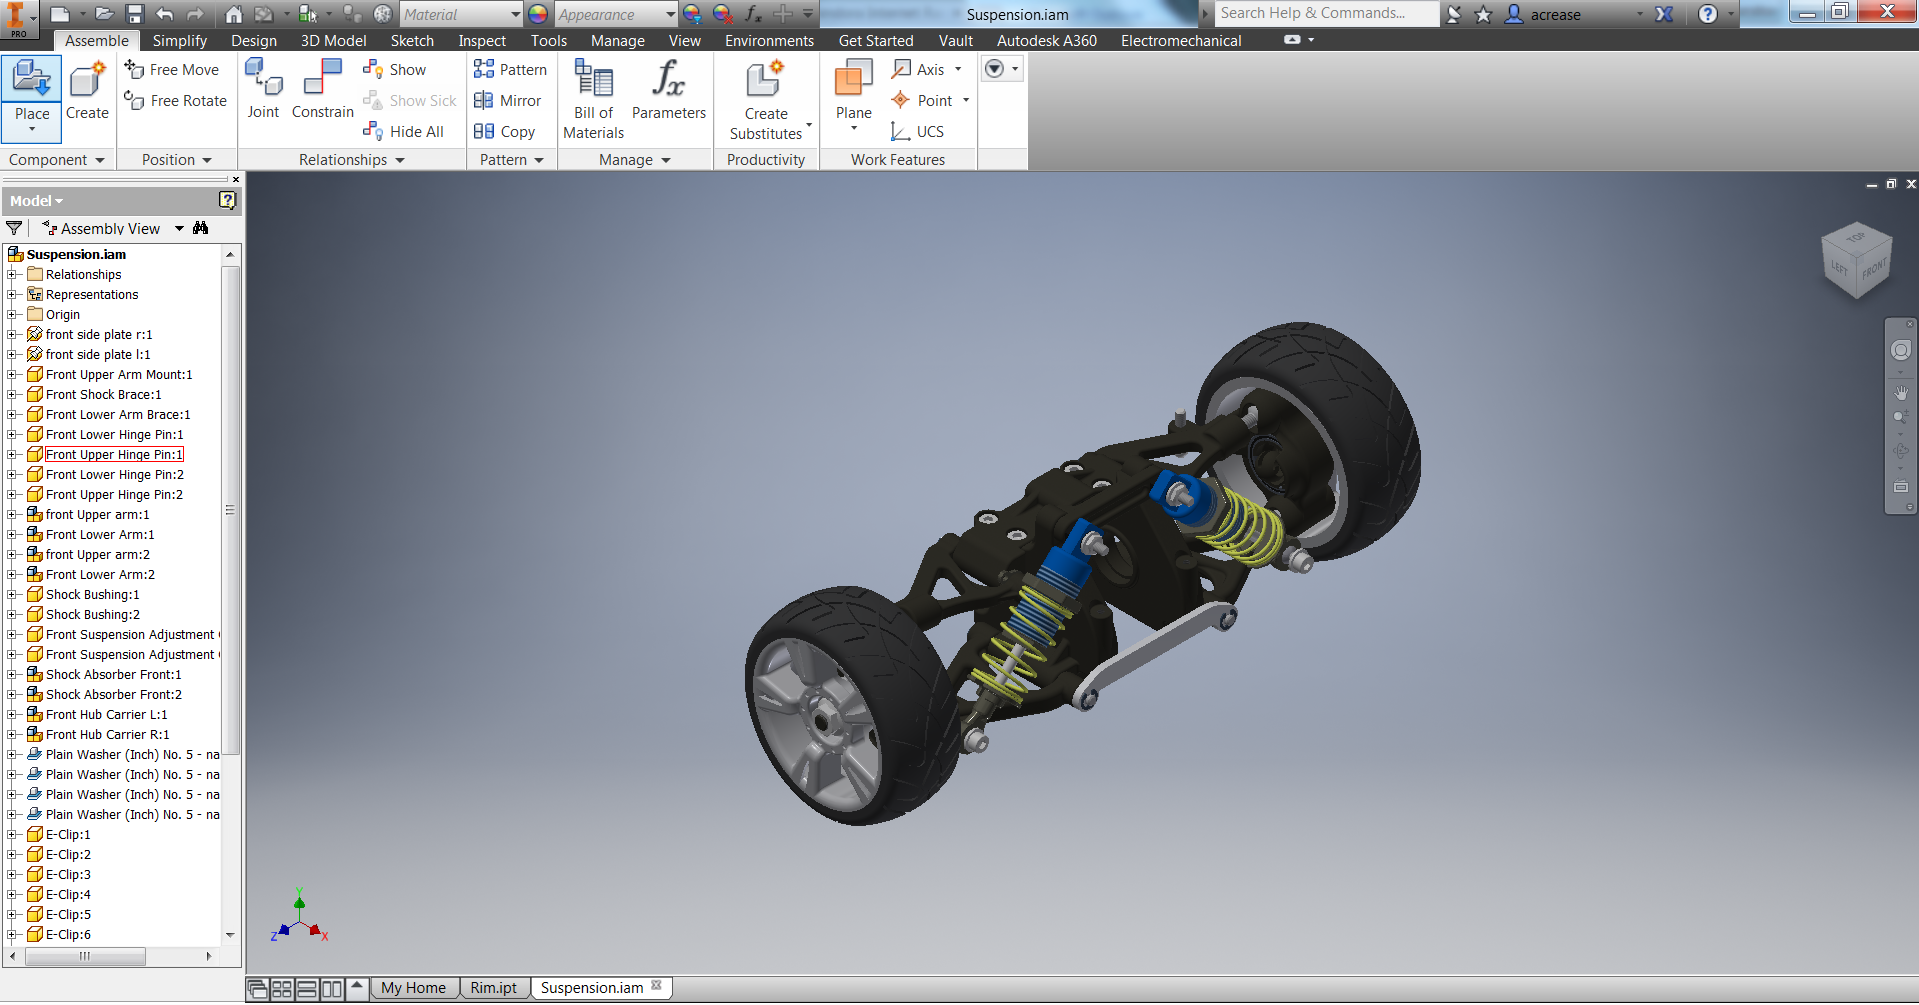
Task: Open the Environments ribbon tab
Action: 768,40
